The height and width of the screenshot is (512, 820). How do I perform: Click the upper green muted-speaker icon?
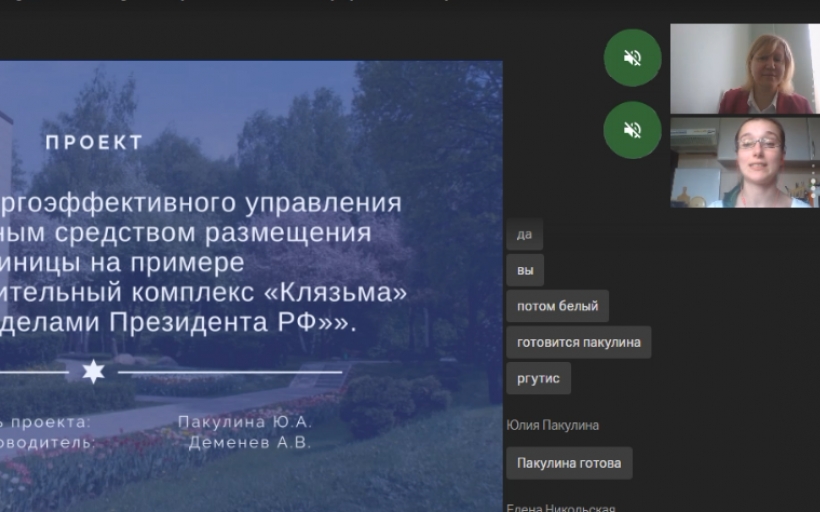pos(632,58)
